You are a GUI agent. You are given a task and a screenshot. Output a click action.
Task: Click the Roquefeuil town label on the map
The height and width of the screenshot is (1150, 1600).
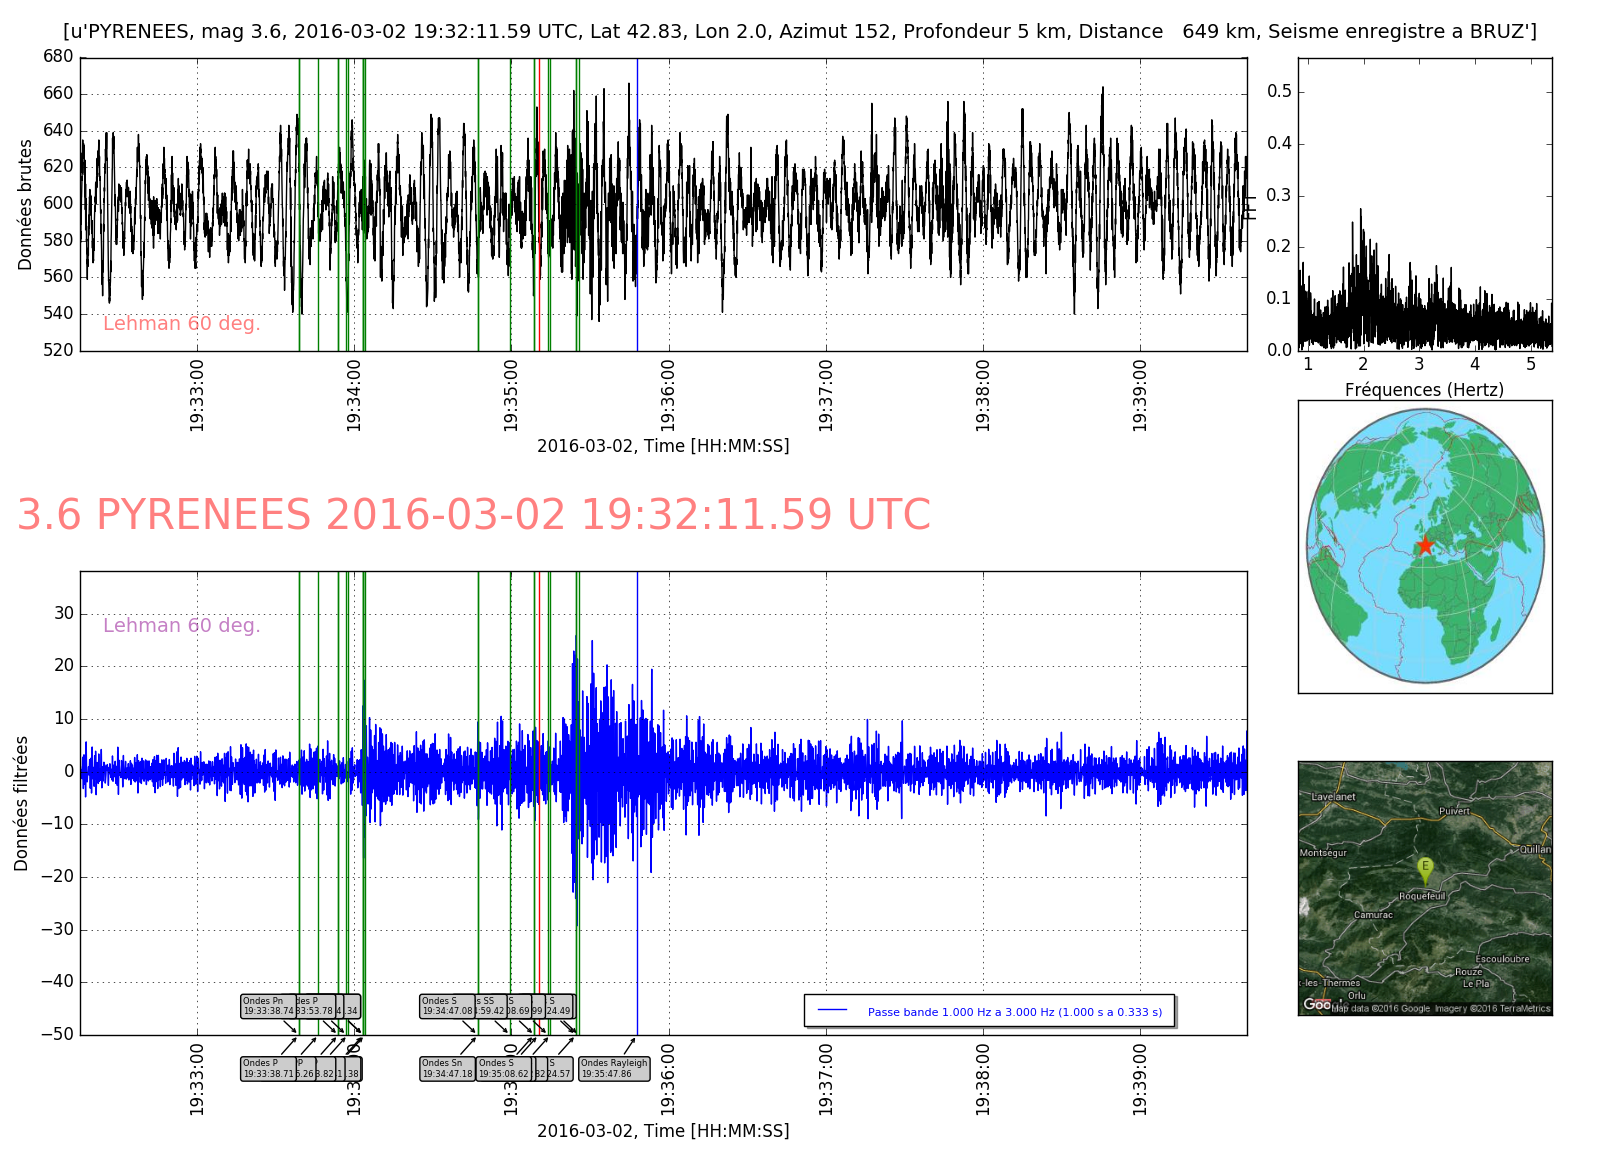click(1422, 896)
